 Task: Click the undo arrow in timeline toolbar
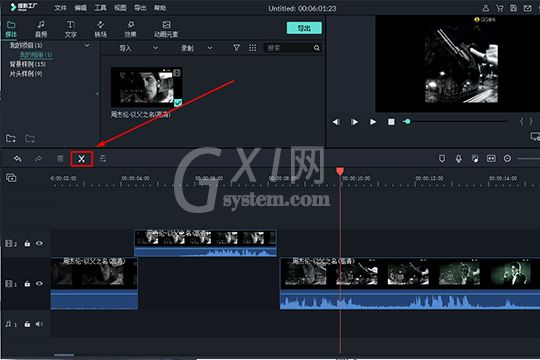click(18, 159)
